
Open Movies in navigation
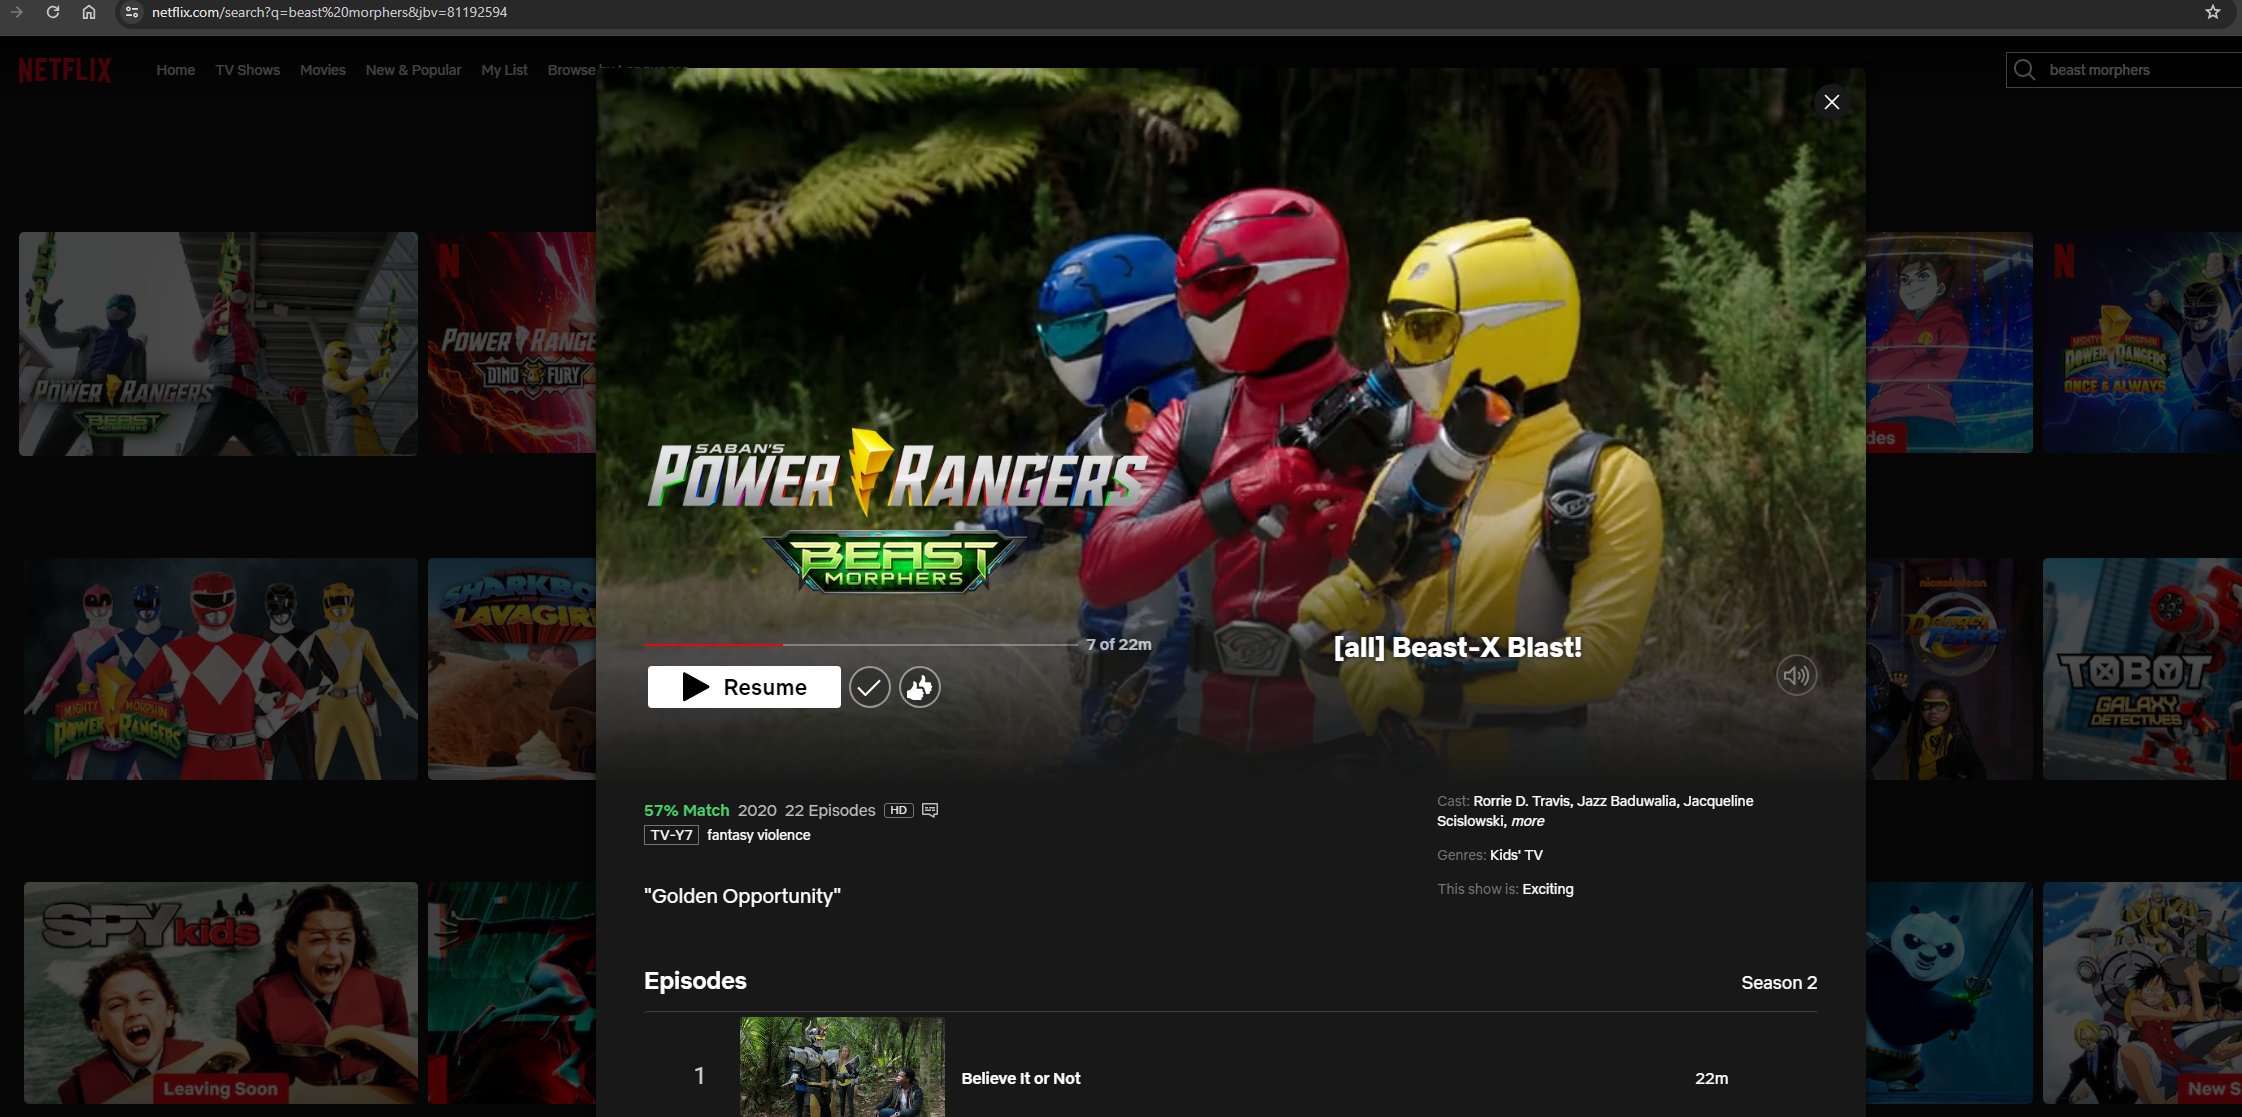[x=322, y=70]
